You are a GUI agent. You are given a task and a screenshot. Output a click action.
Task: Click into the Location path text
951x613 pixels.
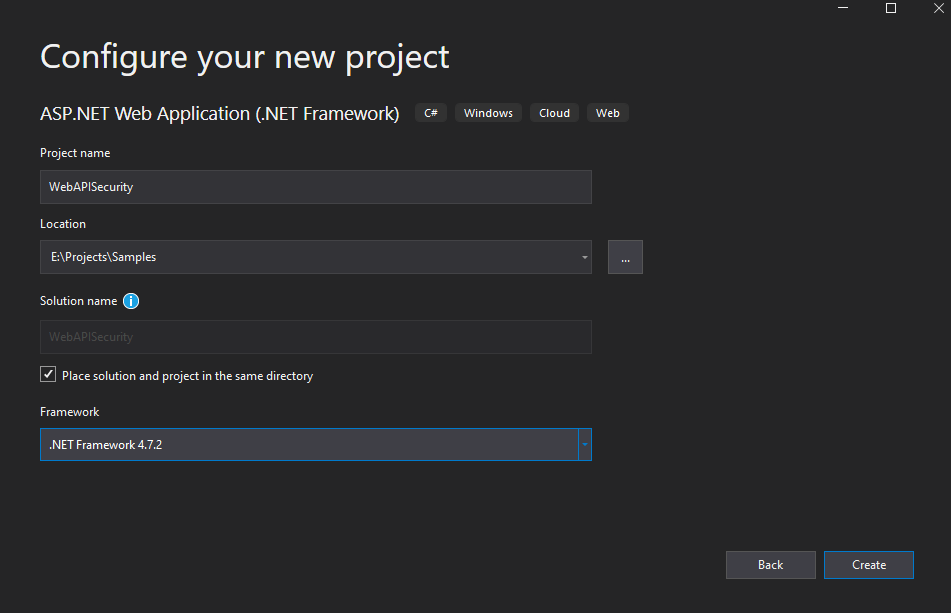(104, 257)
